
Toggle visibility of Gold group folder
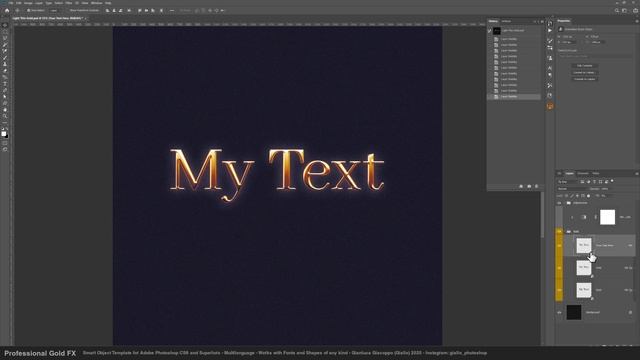[x=559, y=231]
